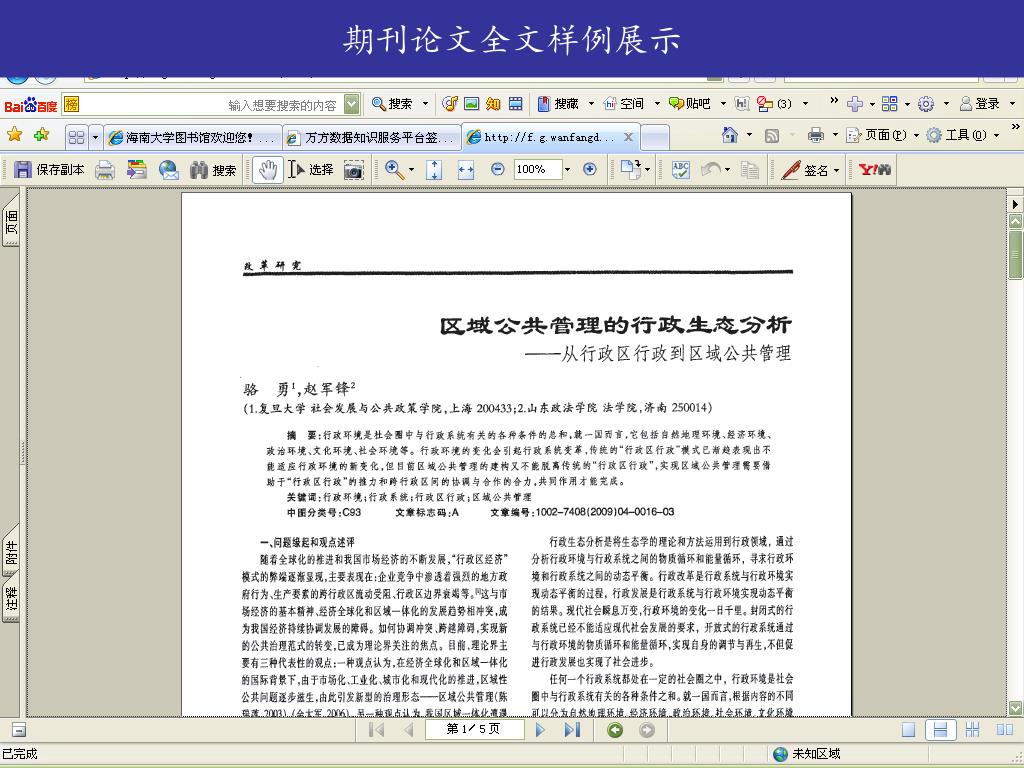
Task: Open the Baidu music icon
Action: click(x=449, y=103)
